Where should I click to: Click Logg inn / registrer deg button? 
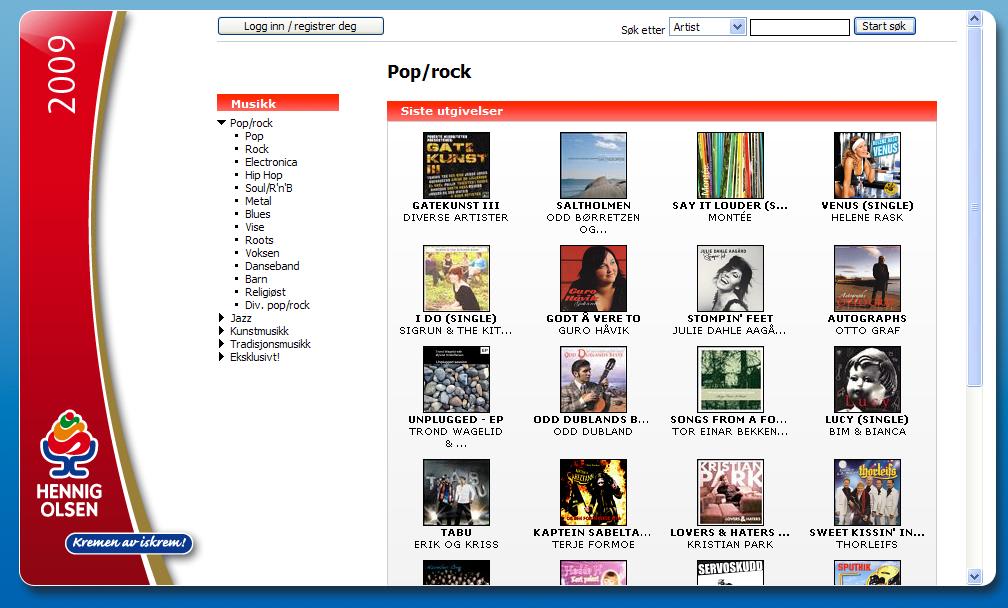301,26
